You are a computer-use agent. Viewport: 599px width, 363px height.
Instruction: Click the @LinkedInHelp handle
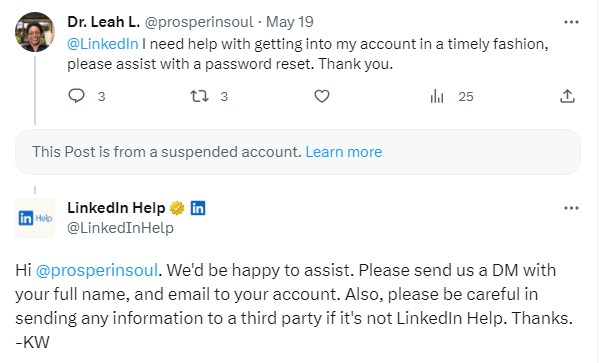(x=120, y=228)
